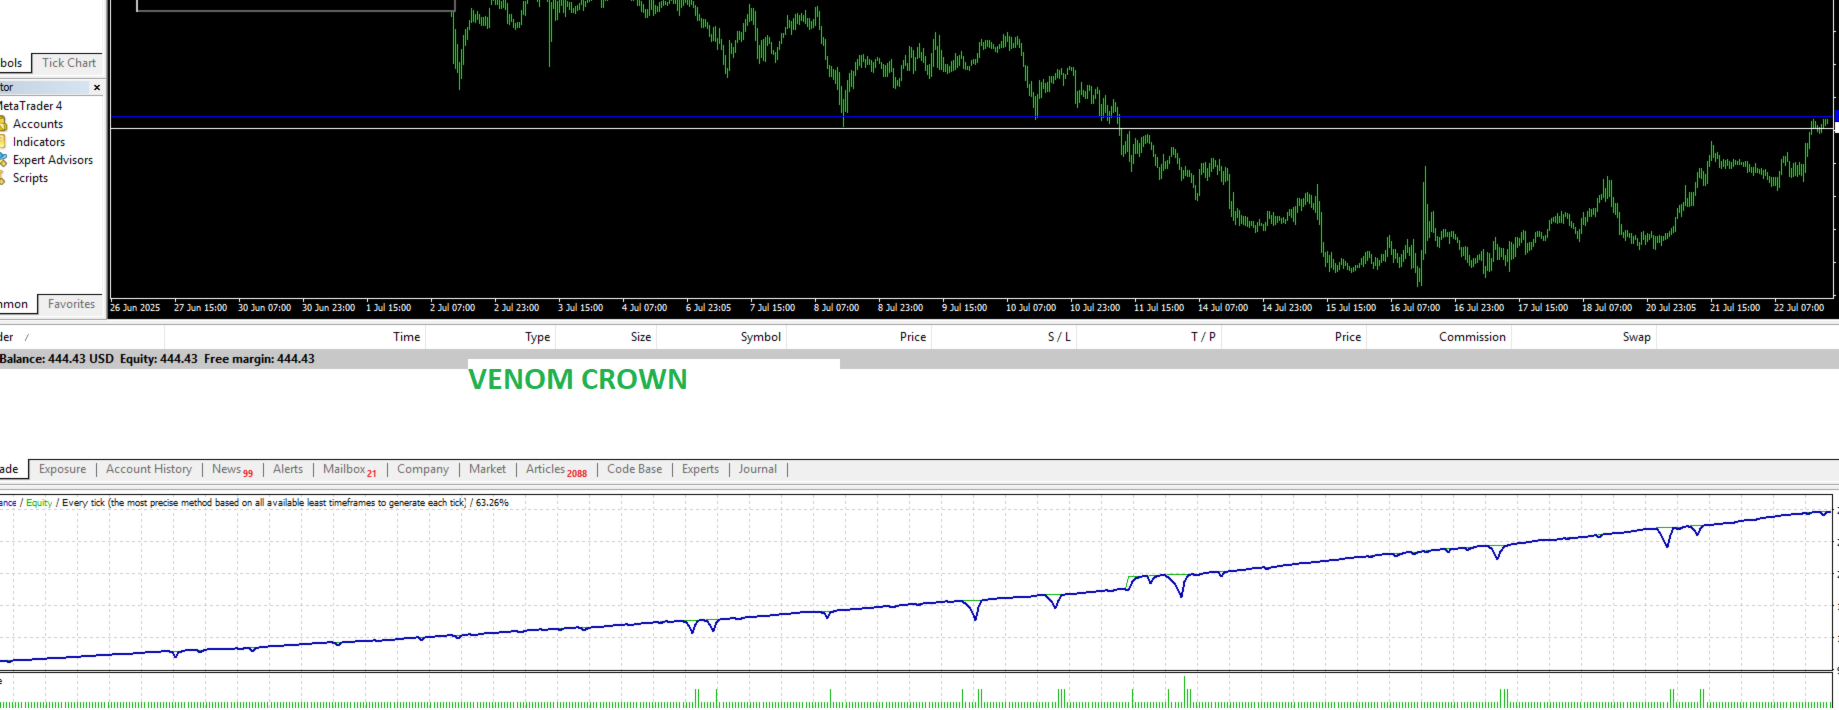The width and height of the screenshot is (1839, 710).
Task: Open the Alerts tab
Action: 288,469
